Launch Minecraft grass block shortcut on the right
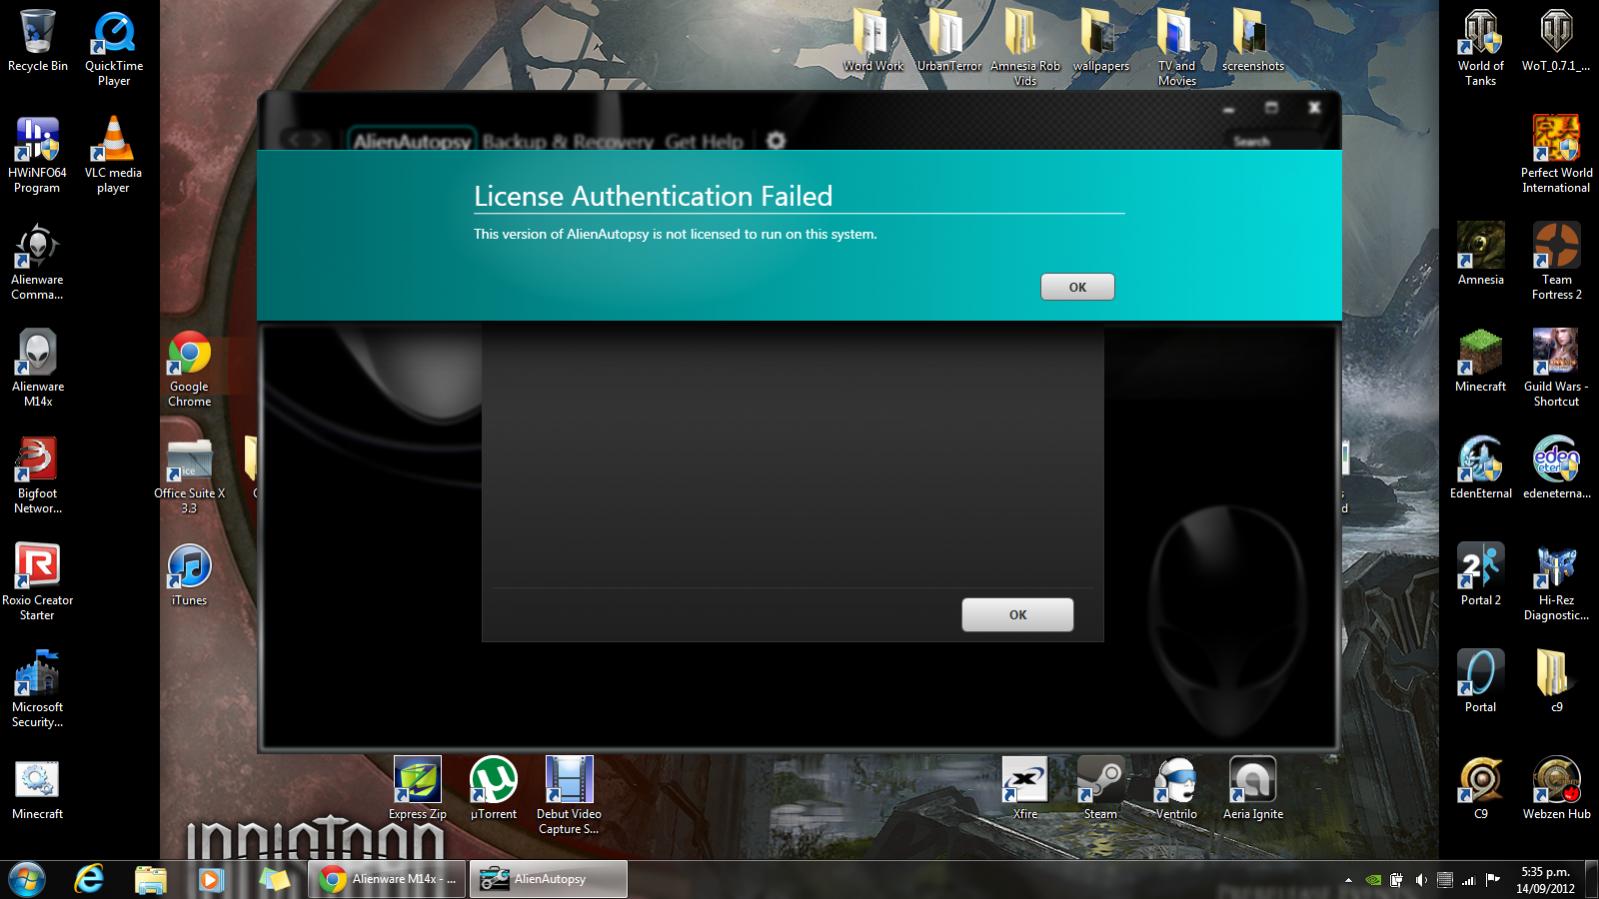 pyautogui.click(x=1480, y=362)
